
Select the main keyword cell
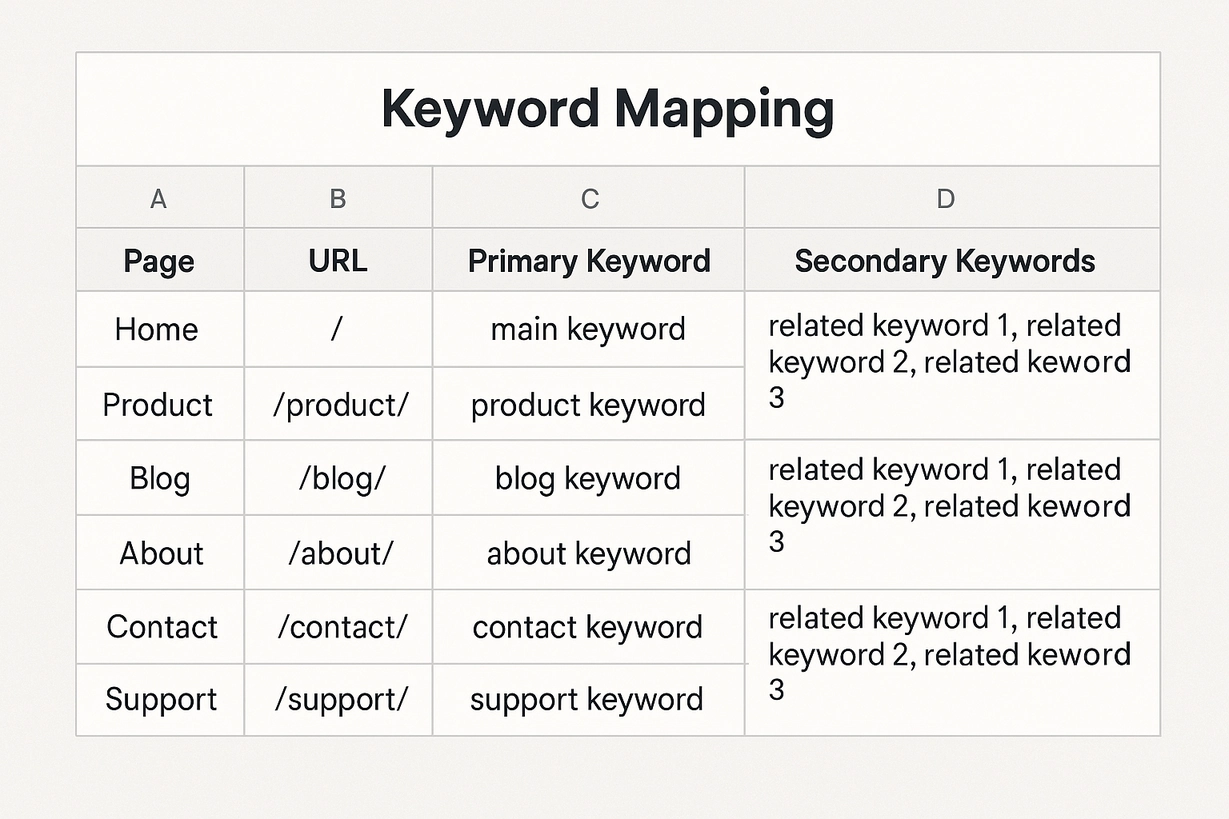(x=588, y=329)
